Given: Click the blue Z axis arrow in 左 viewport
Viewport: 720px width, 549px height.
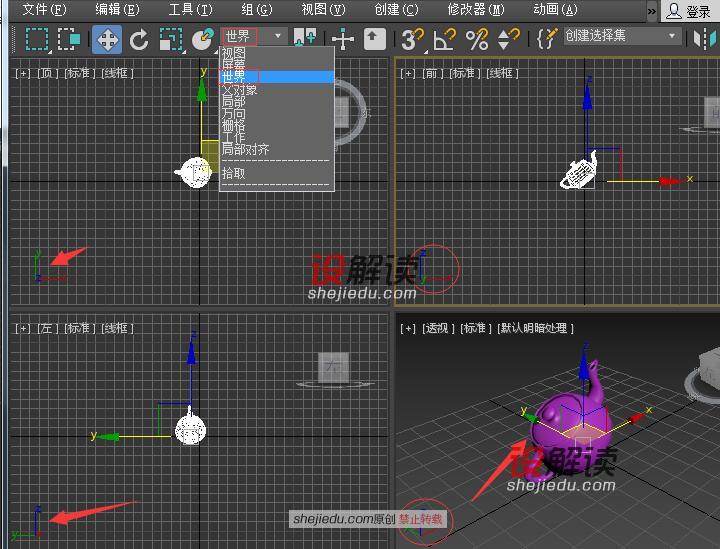Looking at the screenshot, I should [191, 352].
